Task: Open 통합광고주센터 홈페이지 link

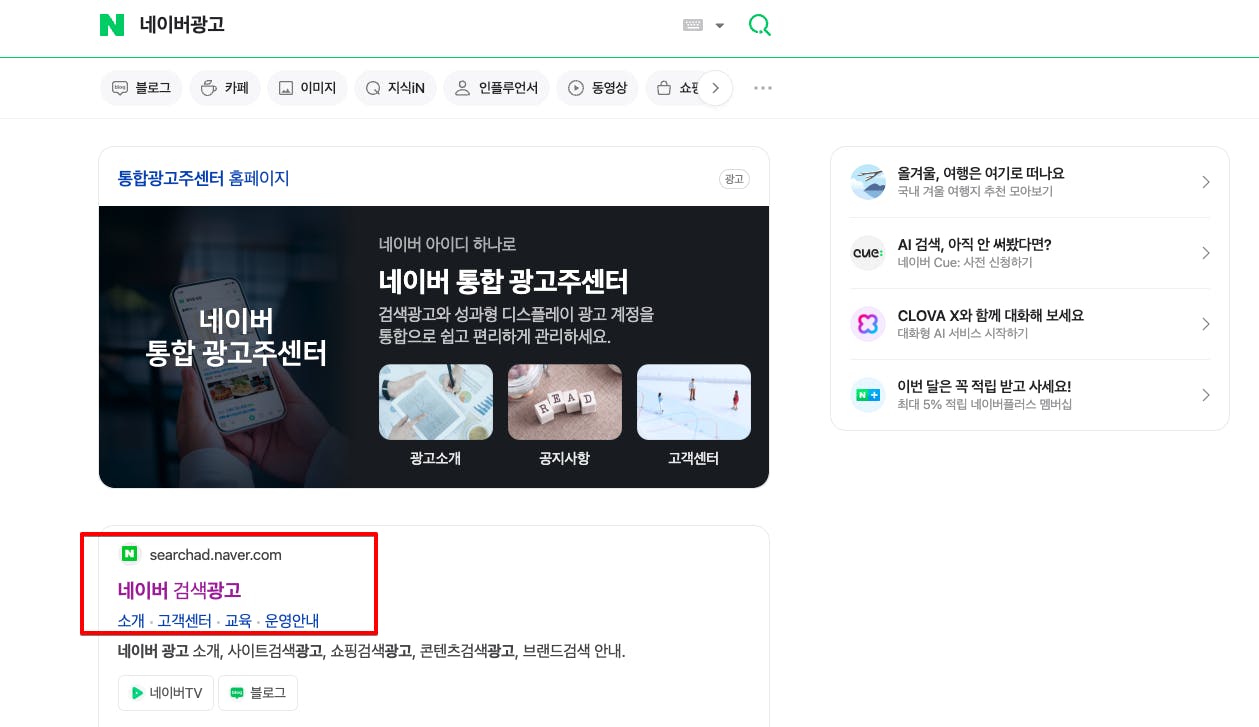Action: (x=204, y=179)
